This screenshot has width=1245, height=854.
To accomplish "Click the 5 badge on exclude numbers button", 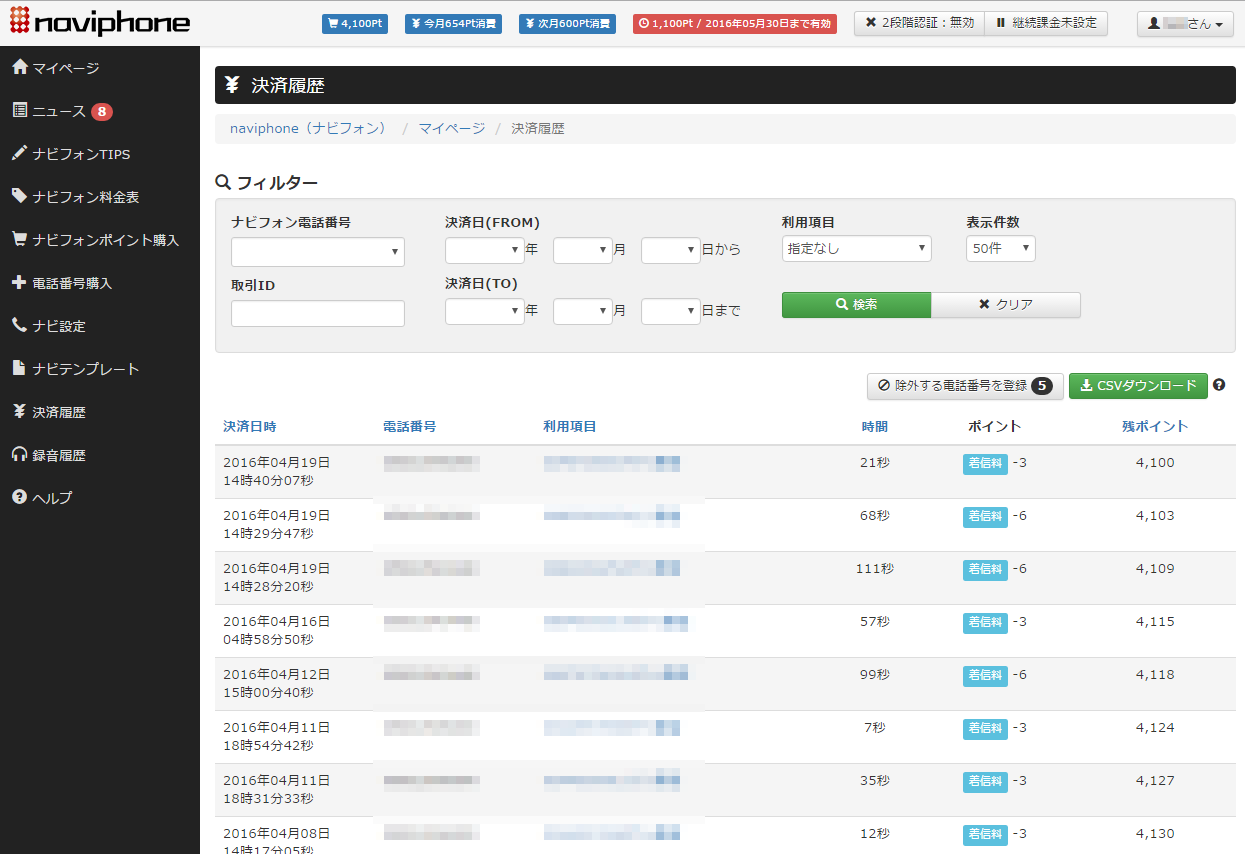I will coord(1042,386).
